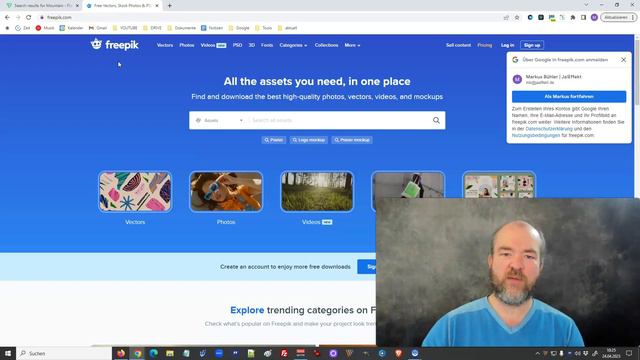Screen dimensions: 640x360
Task: Click the Aktualisieren update button
Action: (x=619, y=18)
